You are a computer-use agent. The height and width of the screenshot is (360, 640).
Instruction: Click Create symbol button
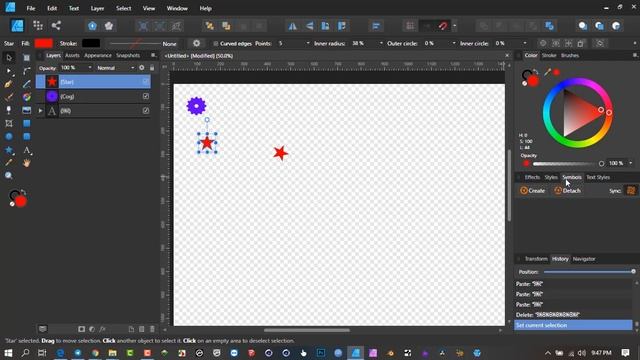[533, 191]
